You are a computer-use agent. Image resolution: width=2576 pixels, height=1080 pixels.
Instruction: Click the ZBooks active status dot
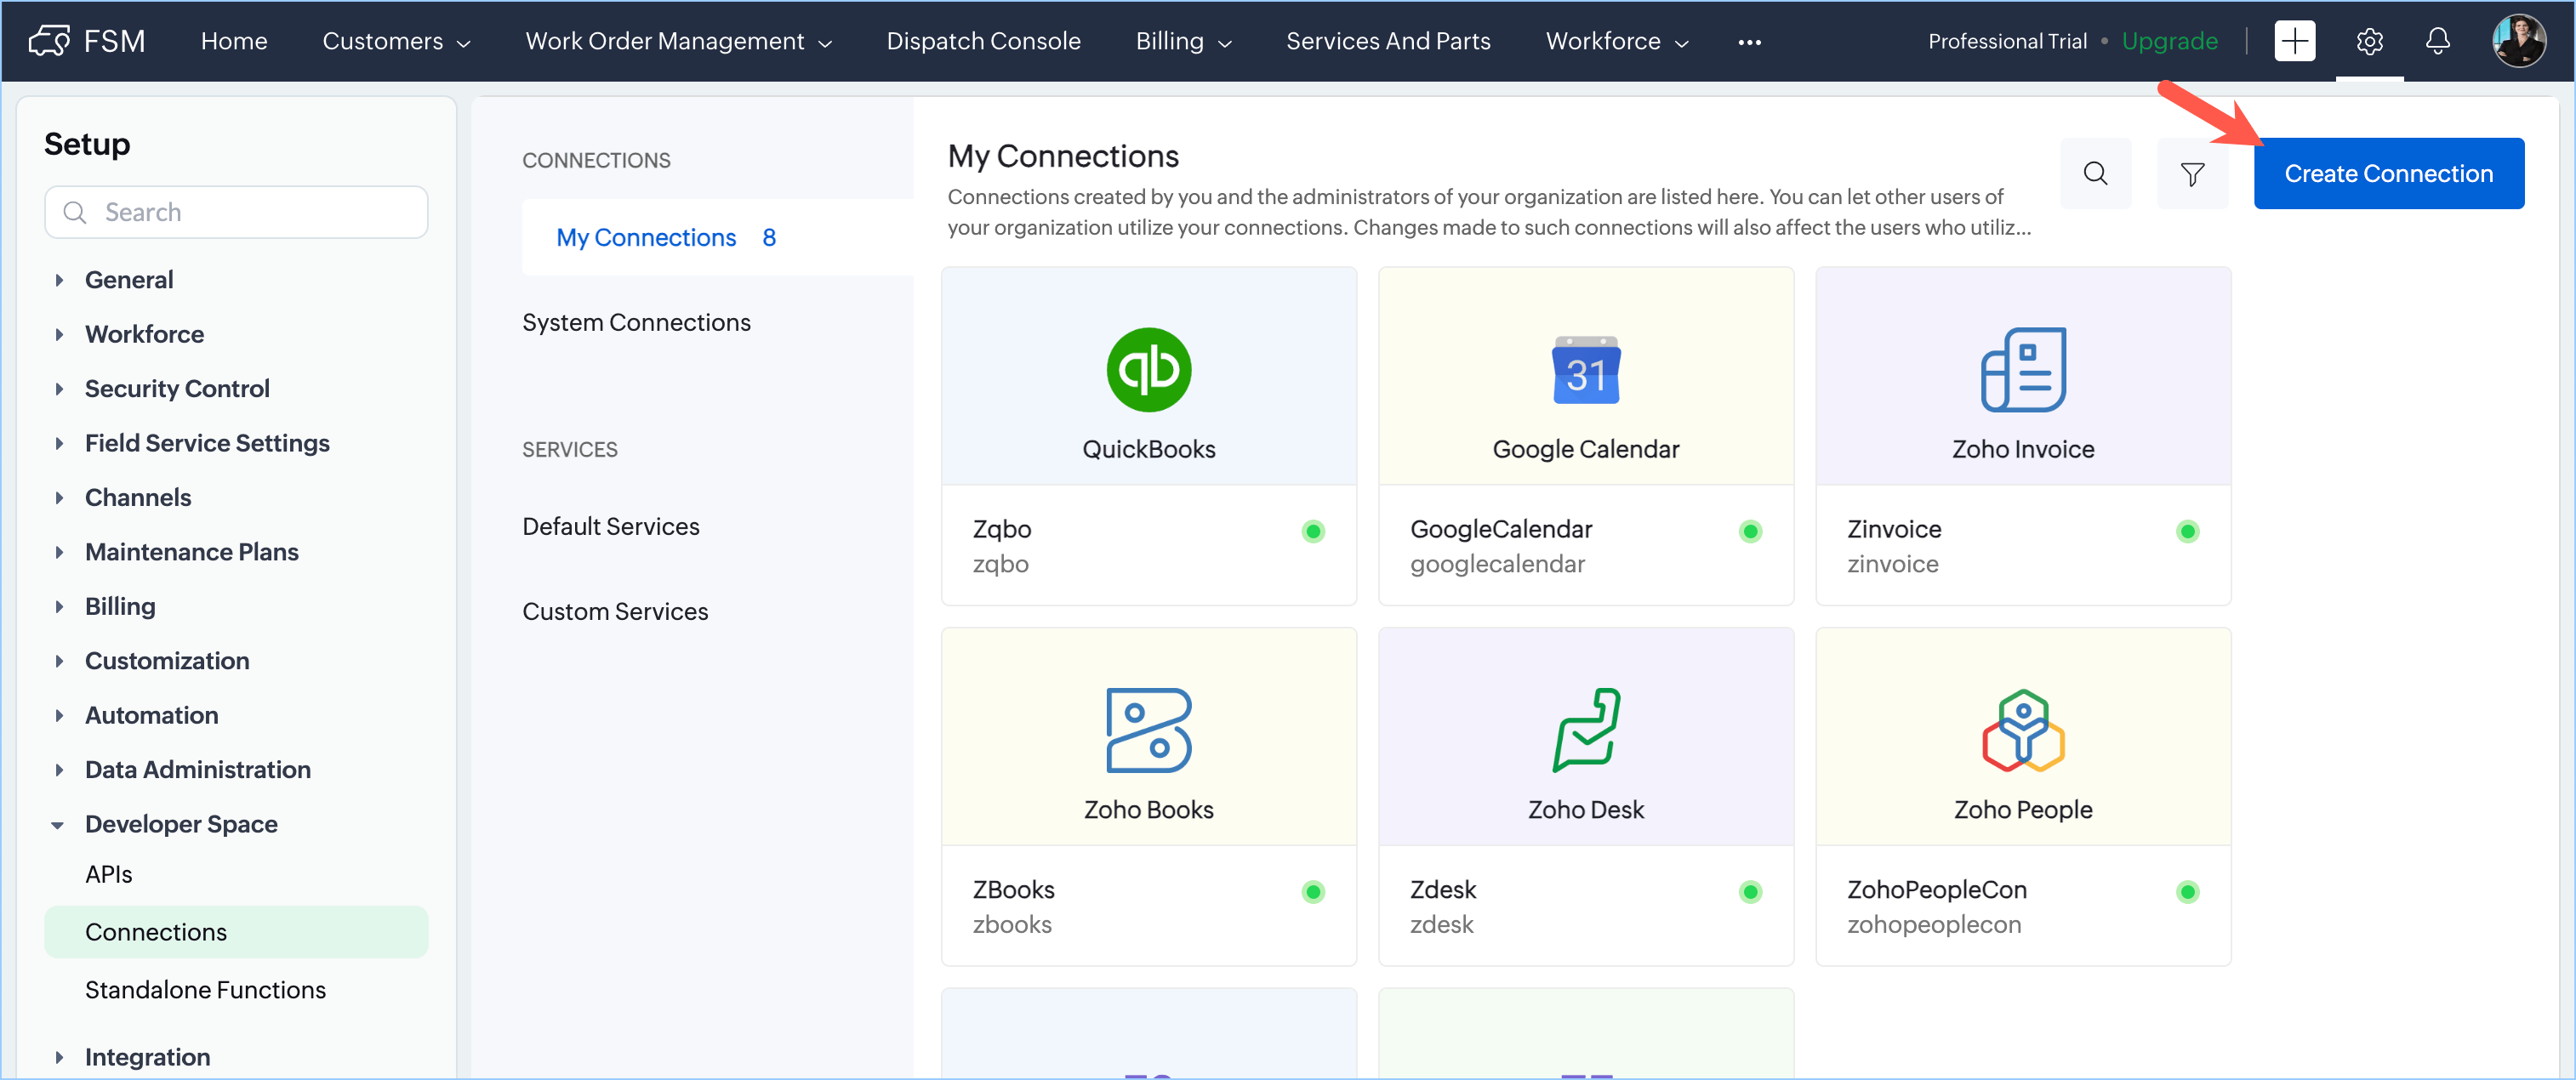(x=1313, y=891)
